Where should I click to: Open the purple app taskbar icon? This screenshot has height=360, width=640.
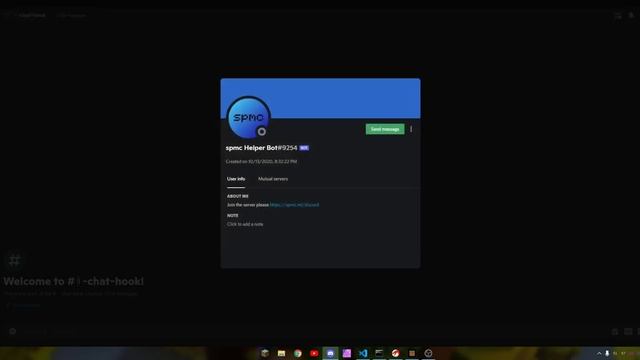(x=347, y=353)
